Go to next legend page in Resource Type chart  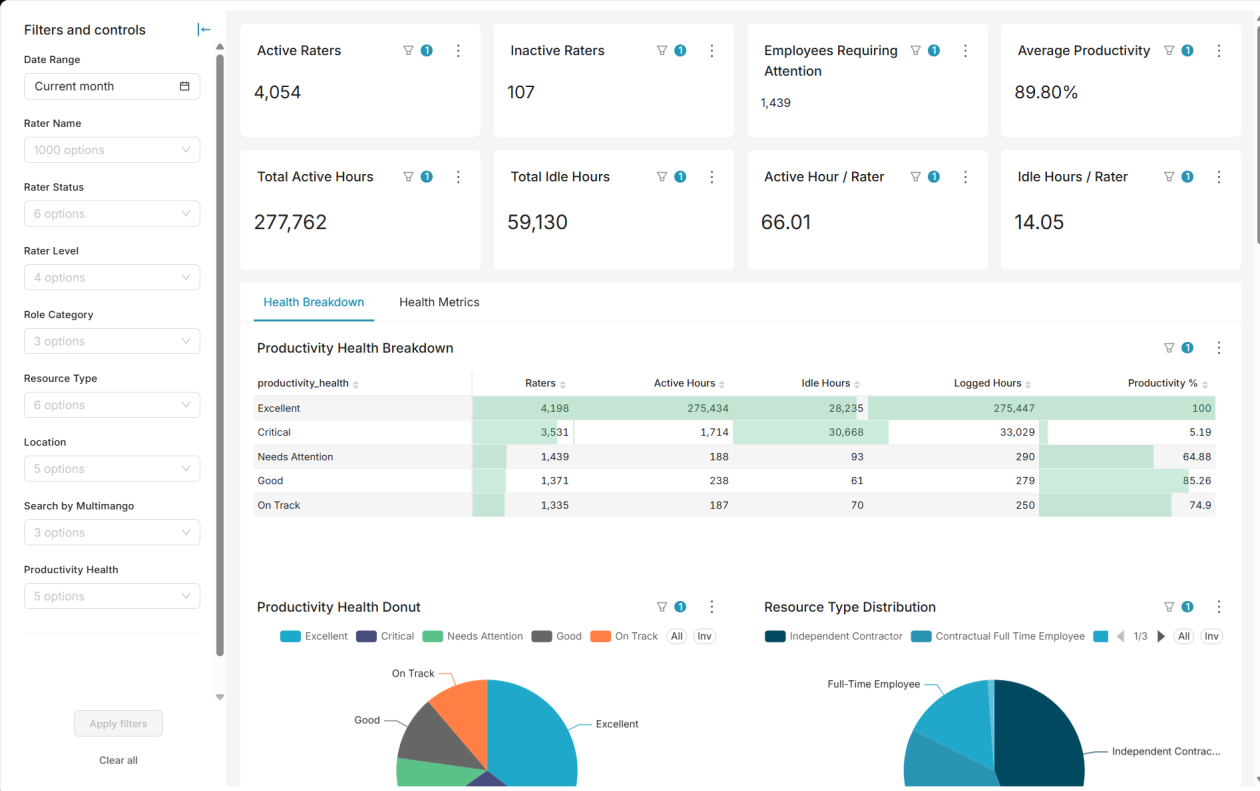pos(1161,636)
